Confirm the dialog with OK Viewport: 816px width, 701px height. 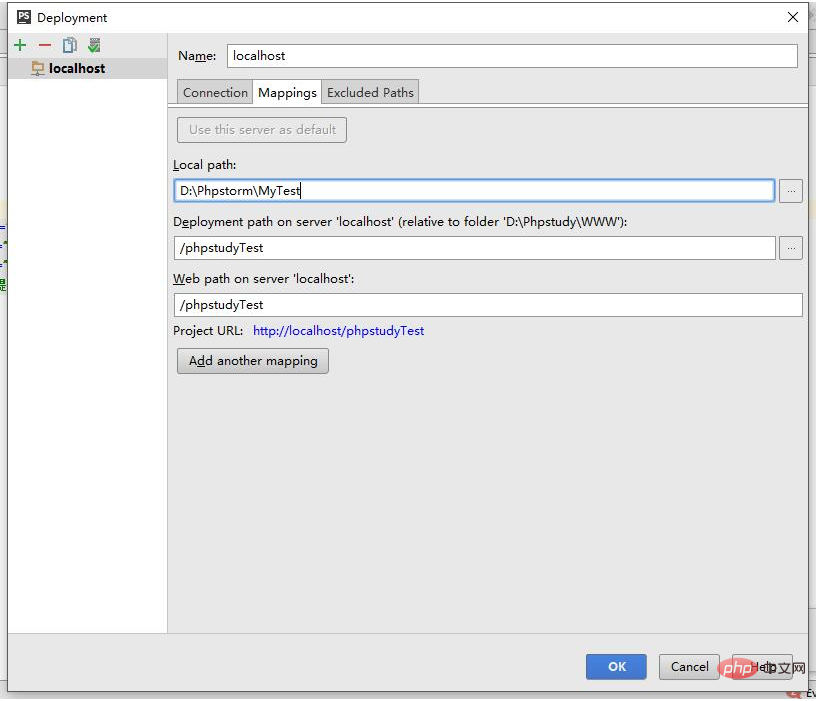pos(616,667)
